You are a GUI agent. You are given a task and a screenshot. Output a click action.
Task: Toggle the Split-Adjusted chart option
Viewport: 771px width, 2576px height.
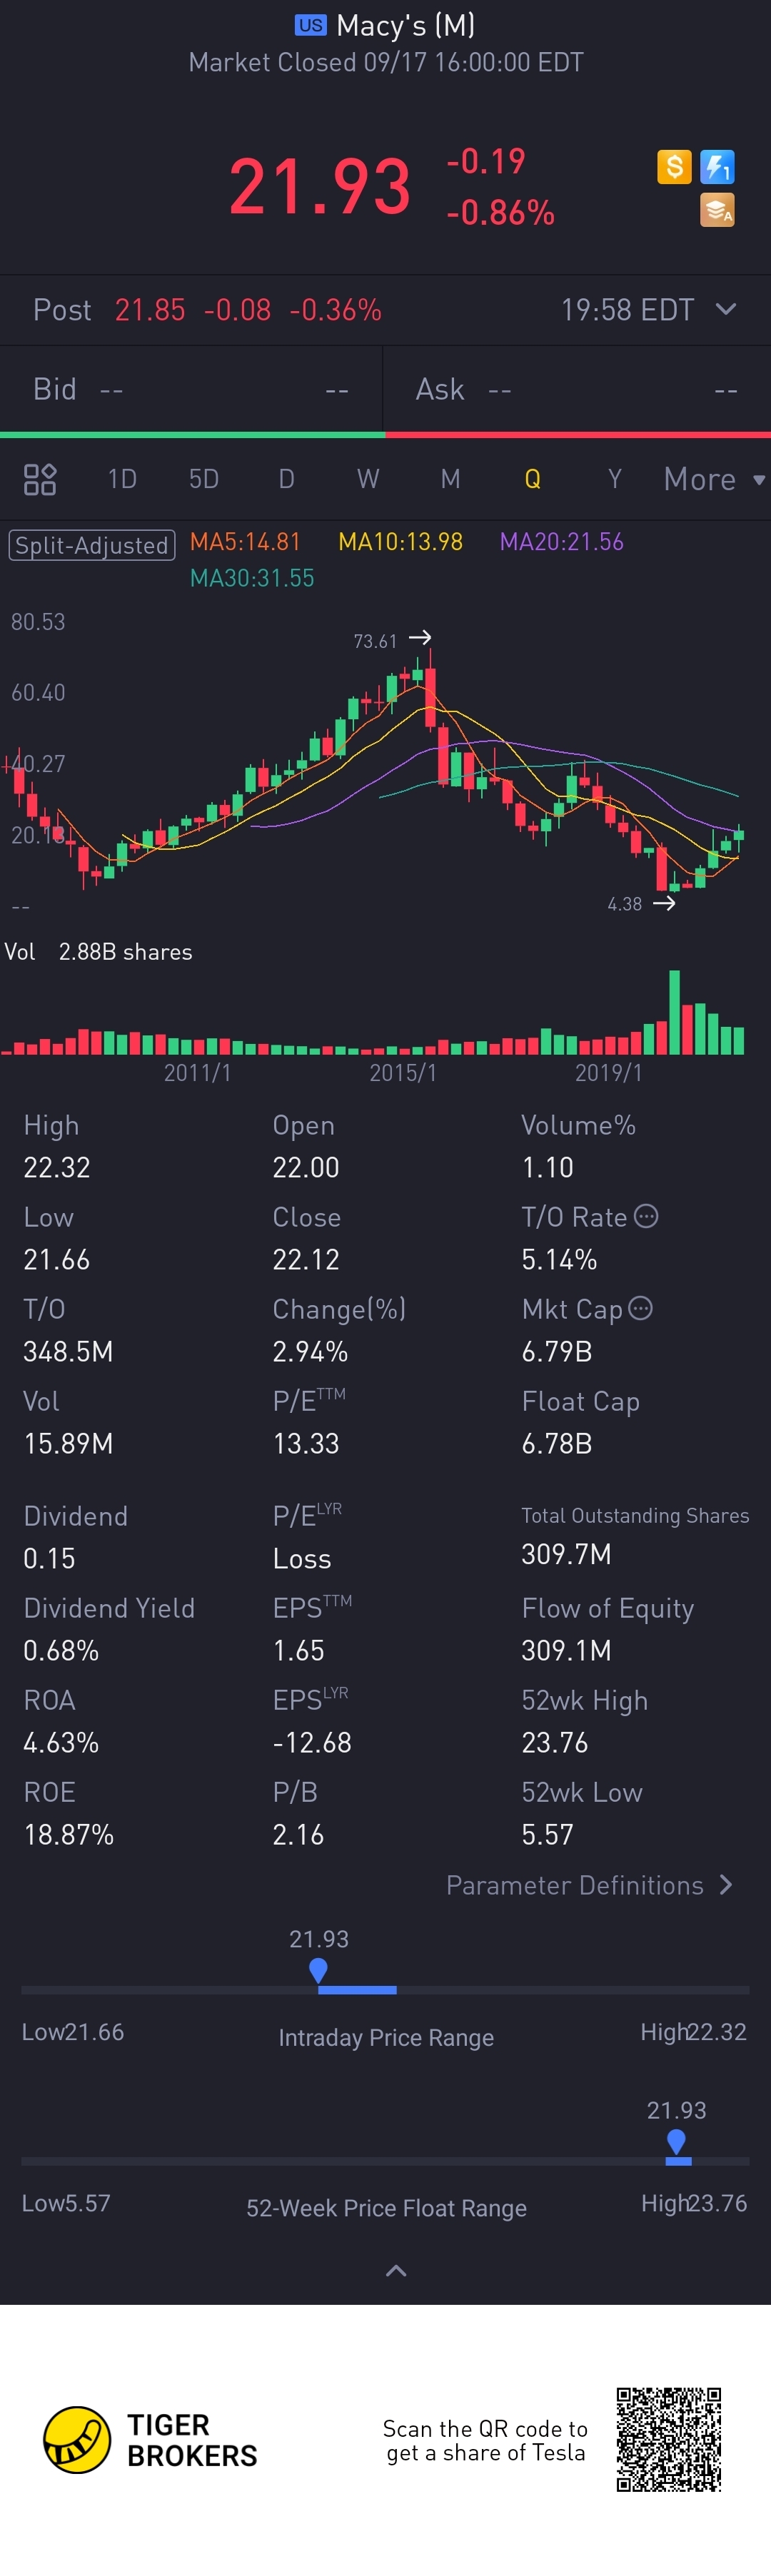(x=92, y=545)
